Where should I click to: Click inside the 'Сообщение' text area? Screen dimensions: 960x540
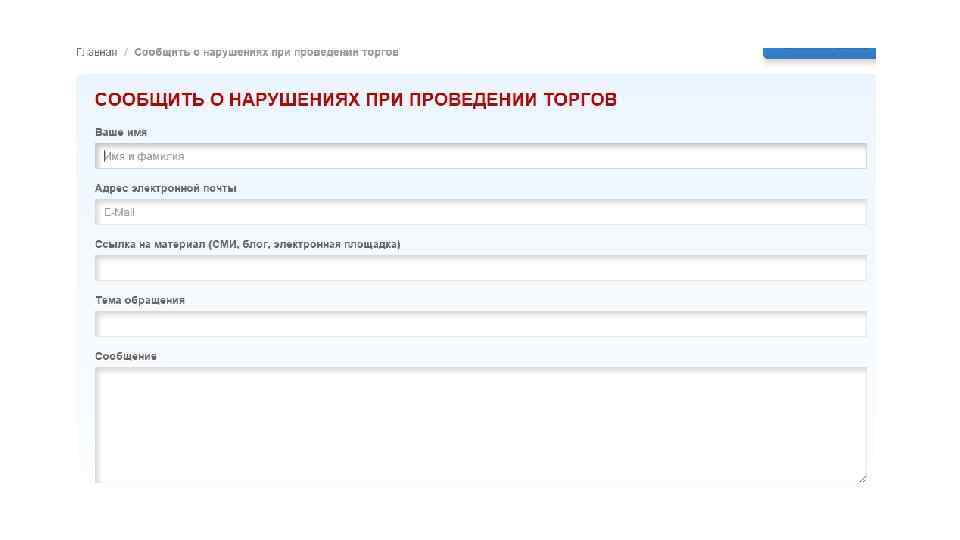tap(481, 425)
